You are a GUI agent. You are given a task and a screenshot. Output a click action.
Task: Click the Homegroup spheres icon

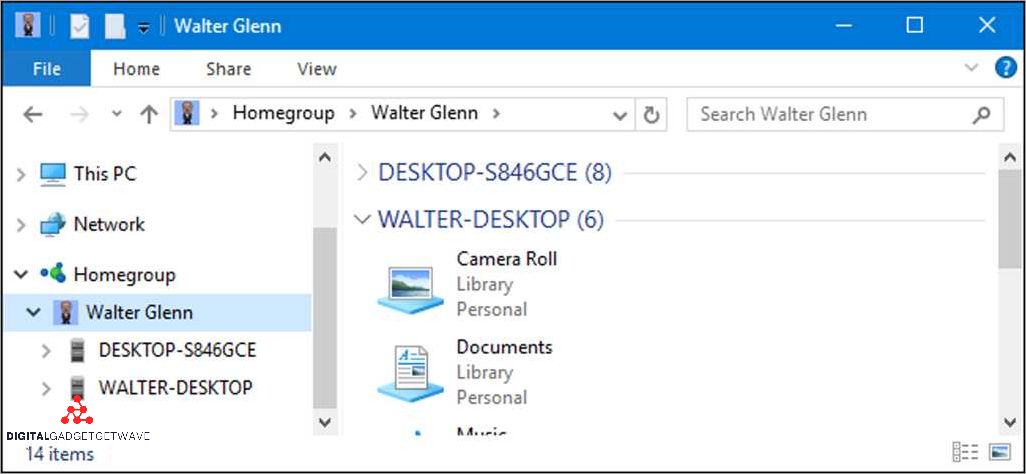coord(53,273)
